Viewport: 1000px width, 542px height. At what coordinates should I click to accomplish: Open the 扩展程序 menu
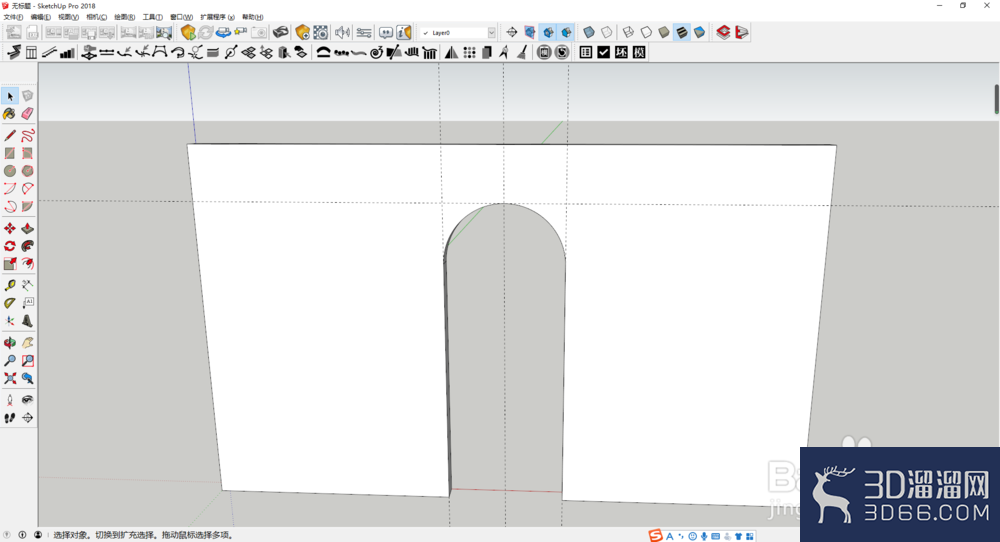217,17
